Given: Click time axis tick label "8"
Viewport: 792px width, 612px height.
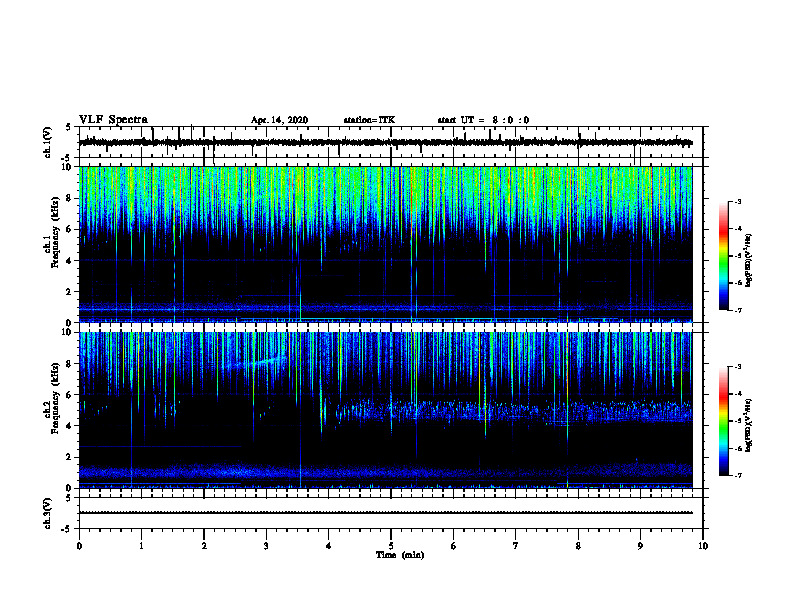Looking at the screenshot, I should click(x=578, y=546).
